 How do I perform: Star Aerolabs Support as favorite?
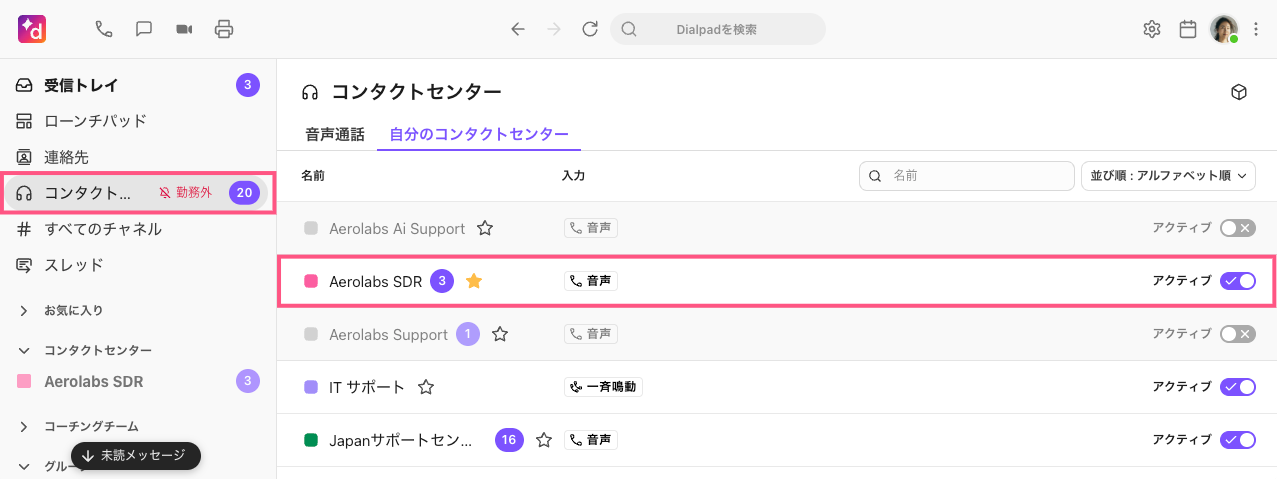pos(500,334)
